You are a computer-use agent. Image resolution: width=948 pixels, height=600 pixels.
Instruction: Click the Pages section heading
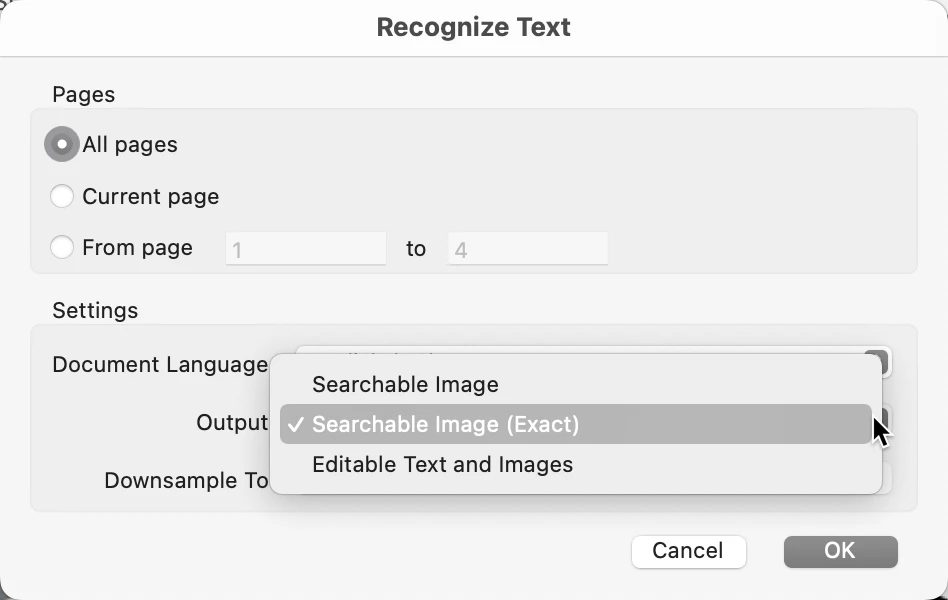point(84,95)
